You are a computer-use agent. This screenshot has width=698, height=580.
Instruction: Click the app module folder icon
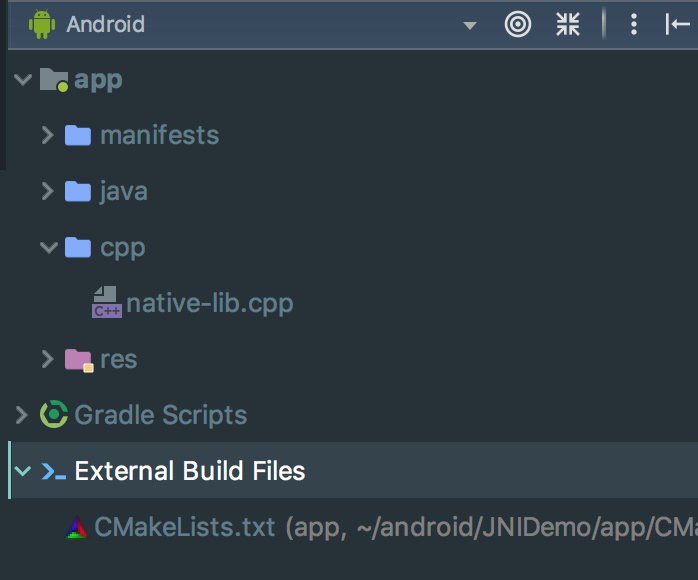(54, 80)
